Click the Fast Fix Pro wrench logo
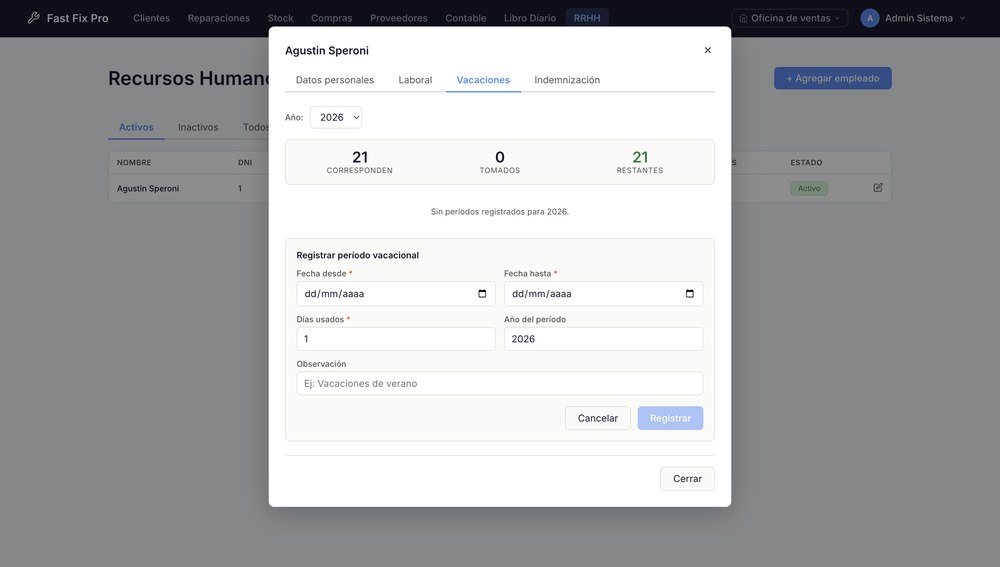This screenshot has height=567, width=1000. [34, 18]
